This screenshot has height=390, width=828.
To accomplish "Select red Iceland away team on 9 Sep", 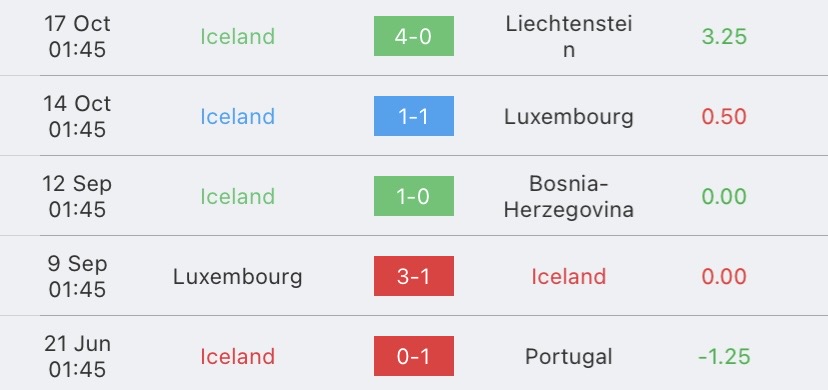I will [x=569, y=277].
